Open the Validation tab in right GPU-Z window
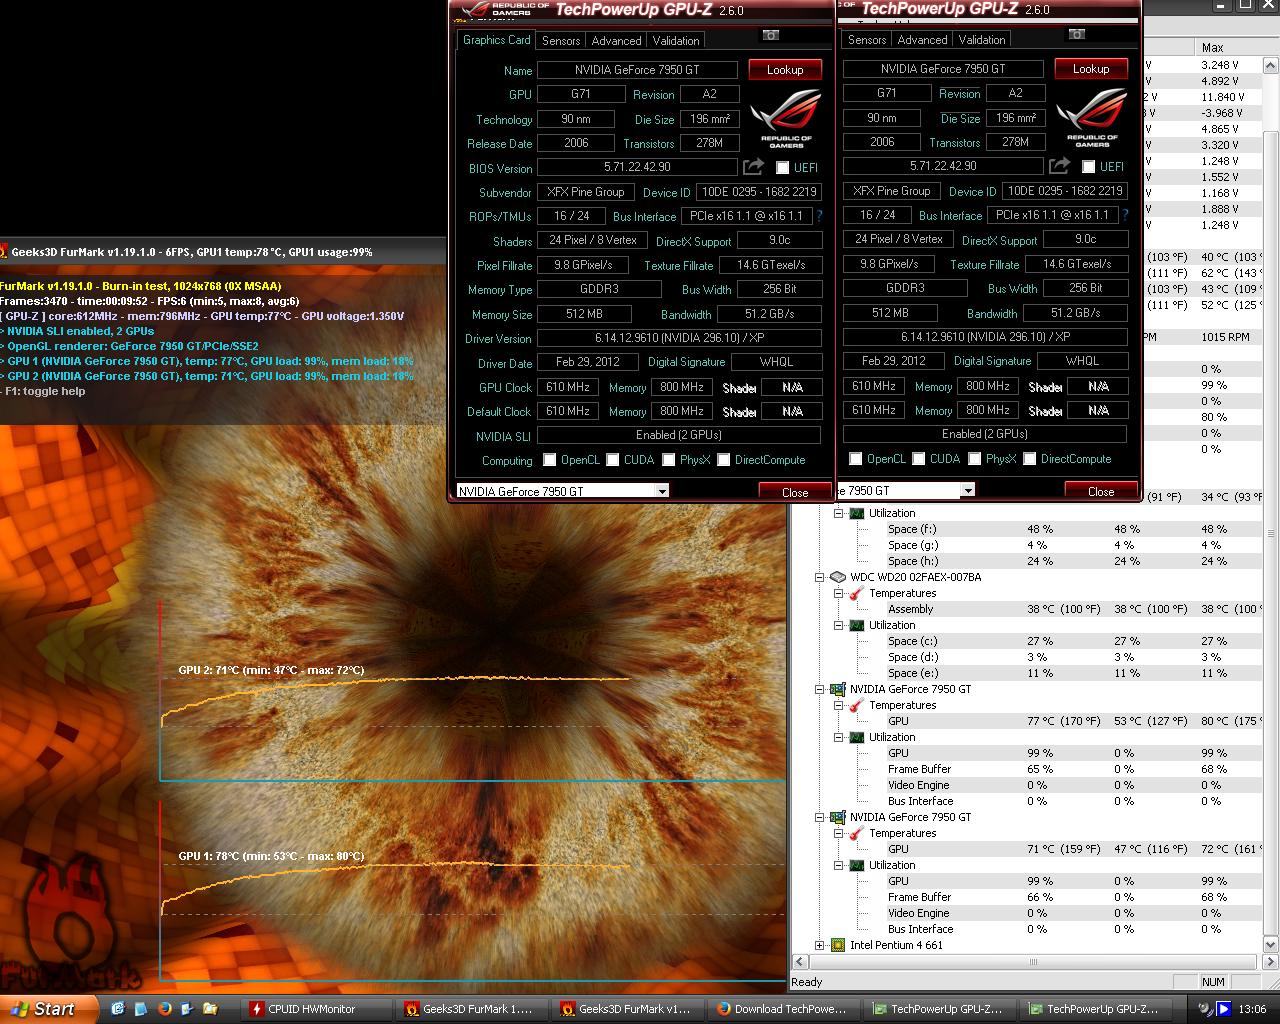The width and height of the screenshot is (1280, 1024). pyautogui.click(x=982, y=40)
